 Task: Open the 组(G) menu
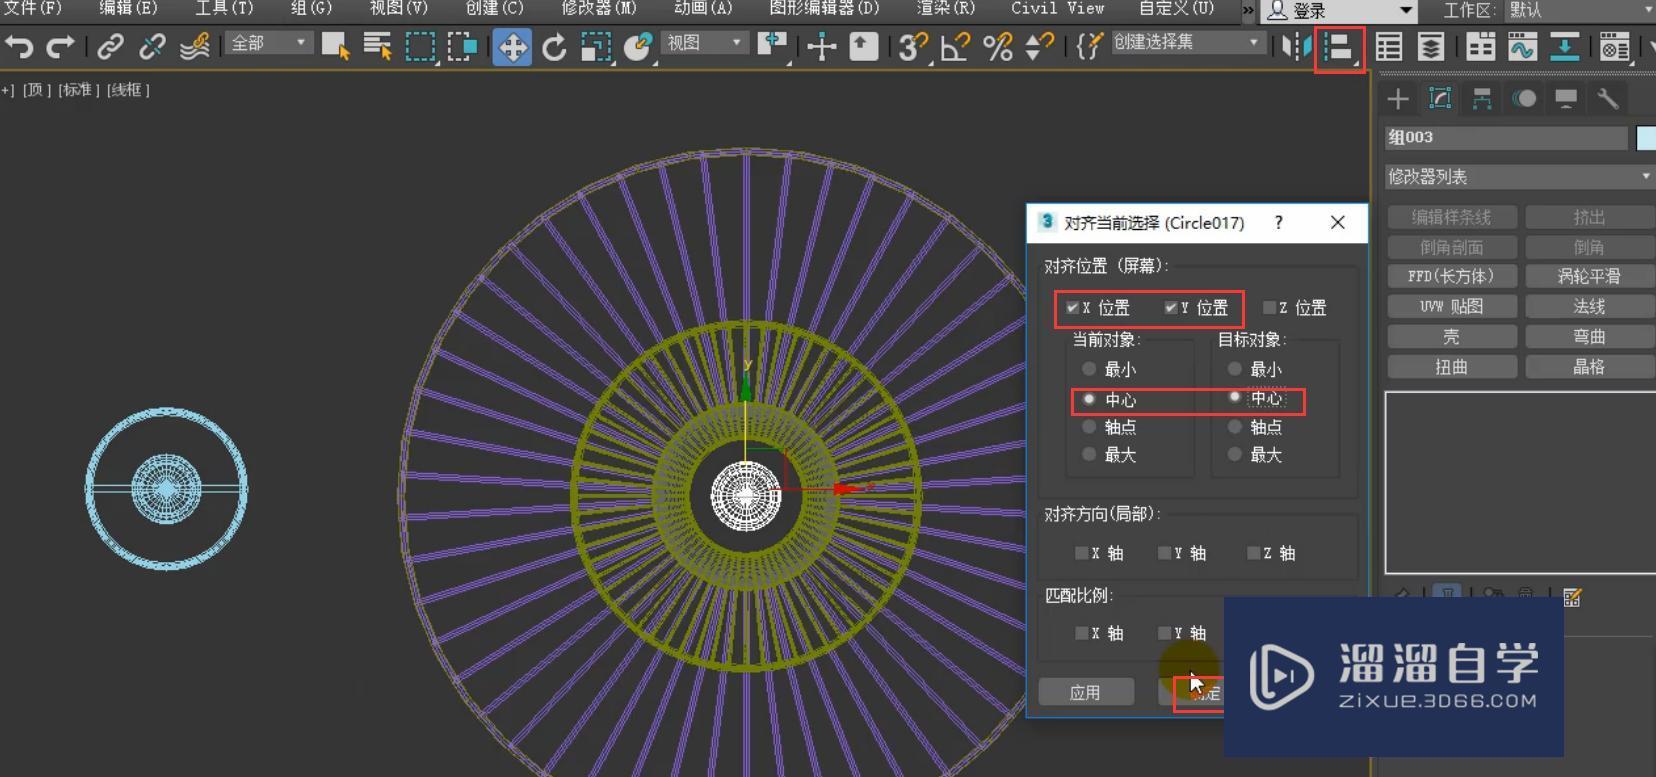pyautogui.click(x=311, y=8)
